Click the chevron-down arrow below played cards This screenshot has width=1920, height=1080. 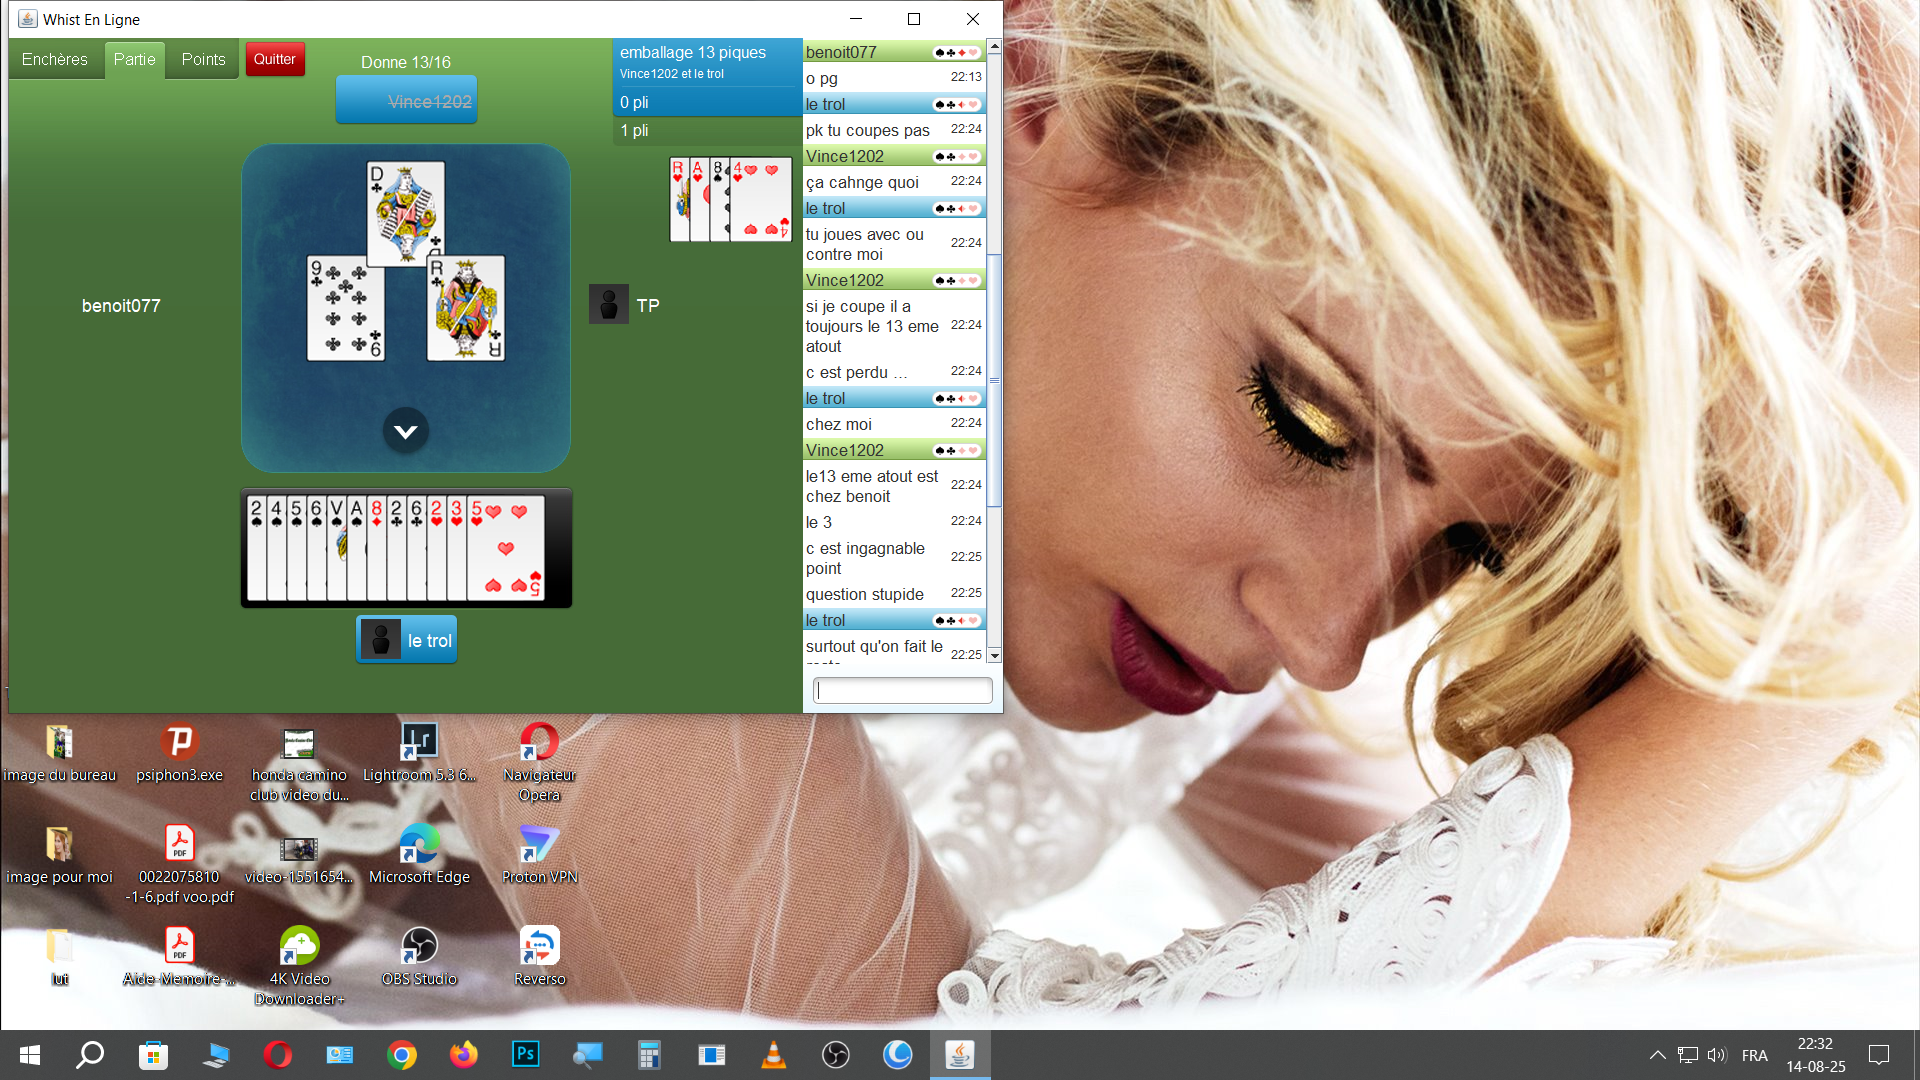point(405,432)
